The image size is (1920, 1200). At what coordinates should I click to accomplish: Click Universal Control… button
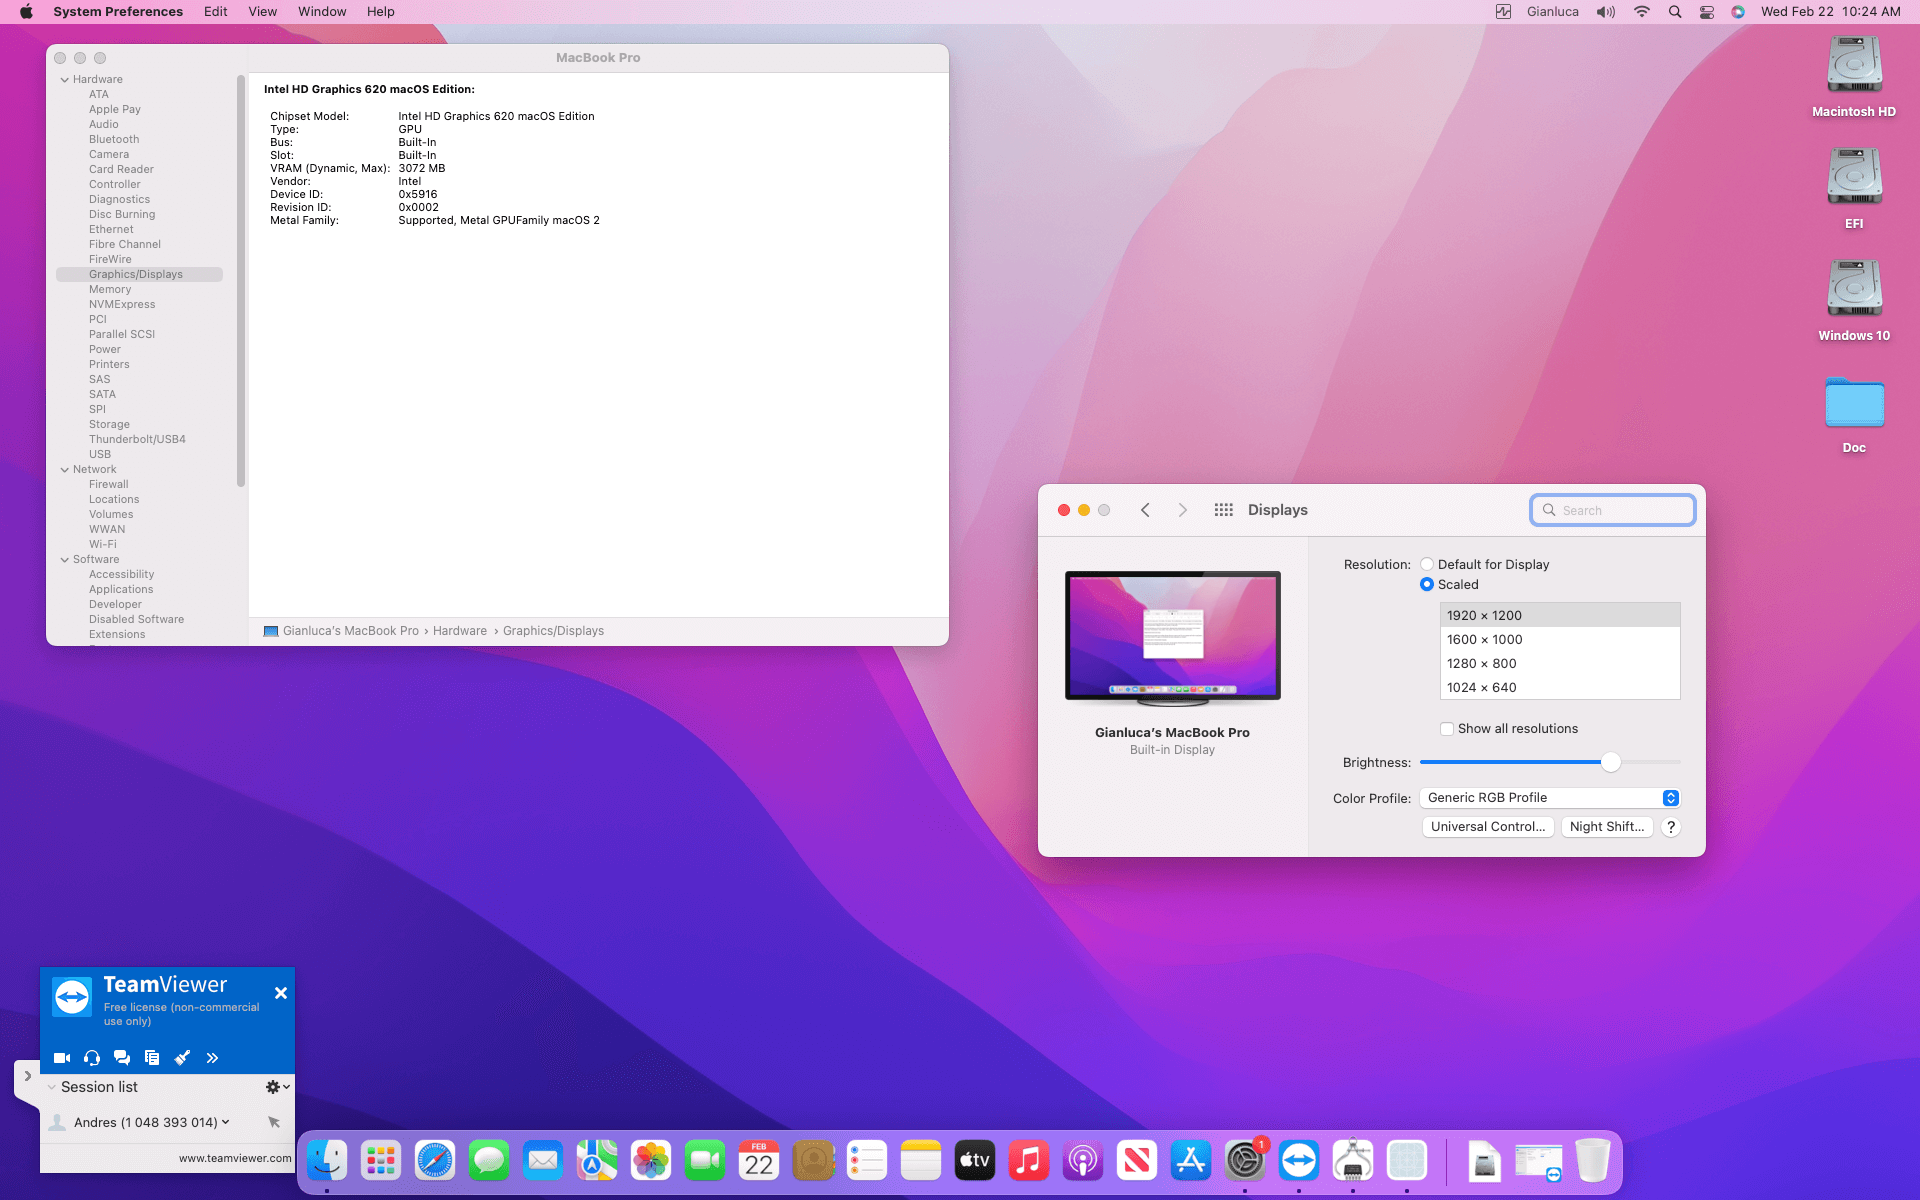(x=1488, y=827)
